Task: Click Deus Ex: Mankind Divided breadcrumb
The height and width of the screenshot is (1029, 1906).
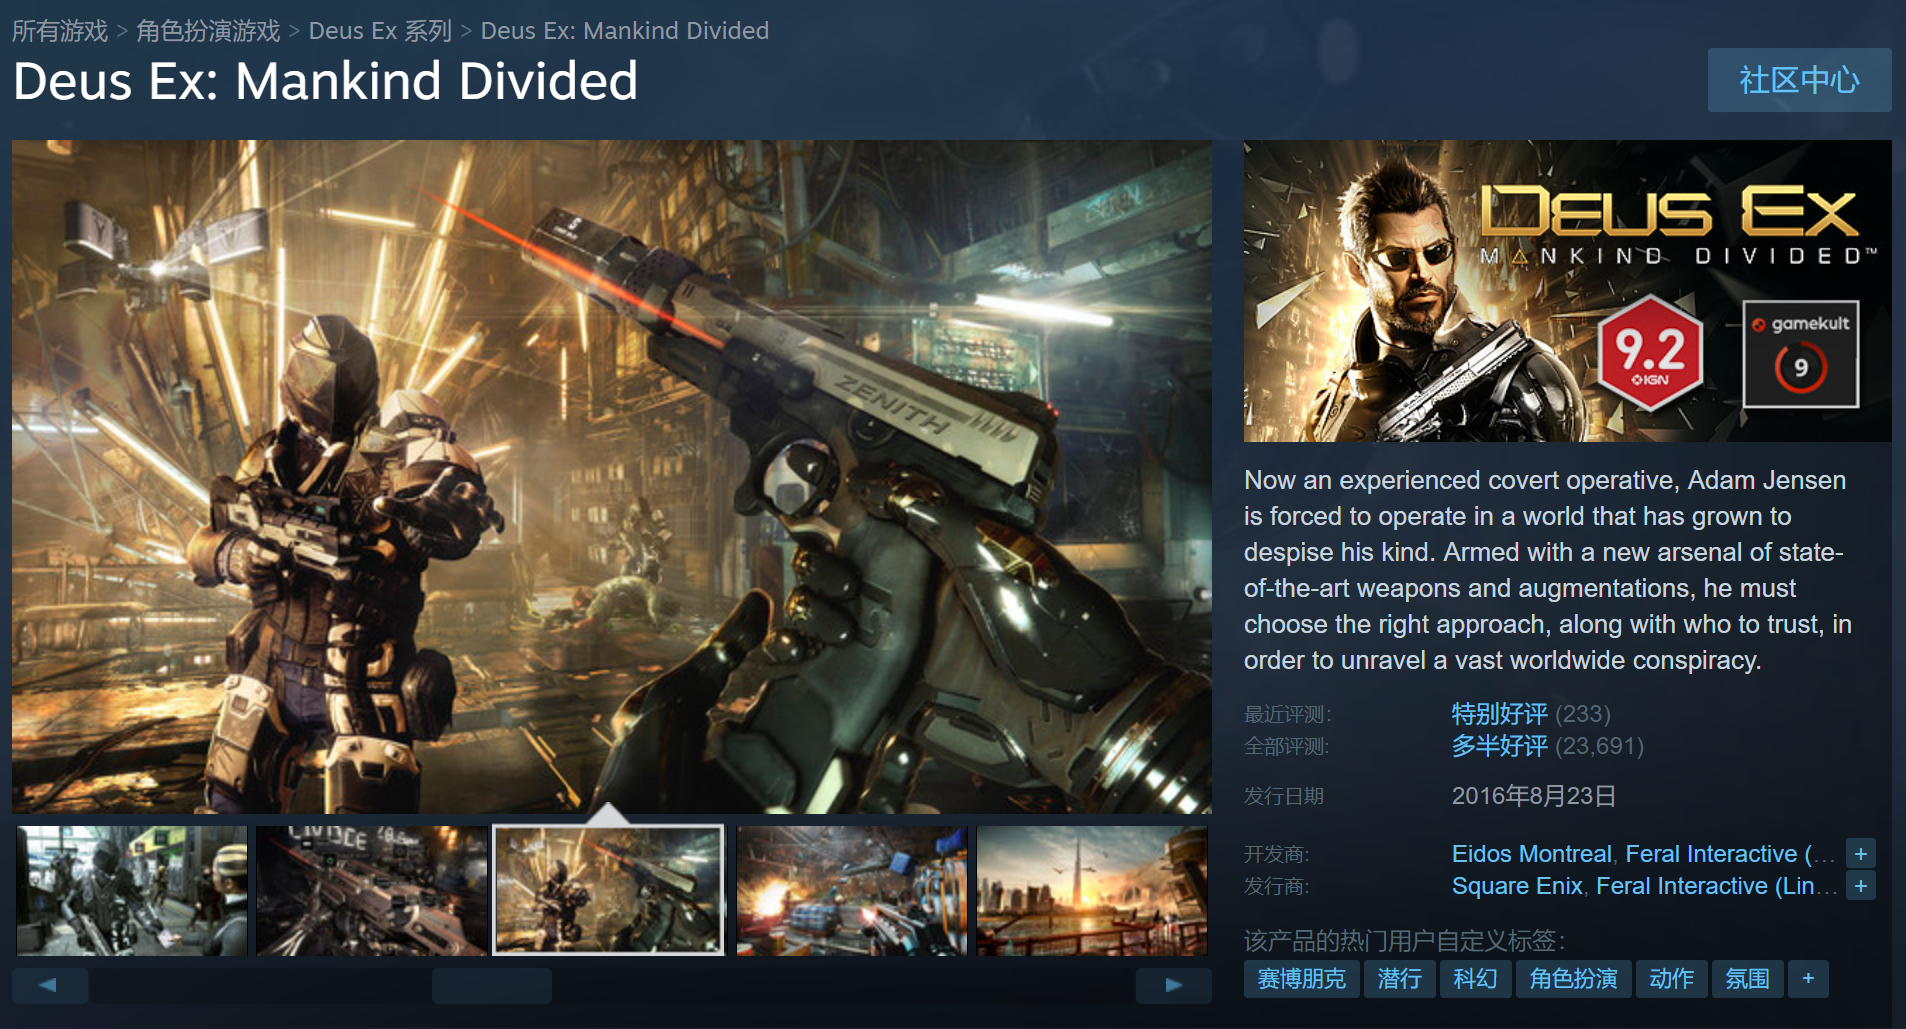Action: coord(625,31)
